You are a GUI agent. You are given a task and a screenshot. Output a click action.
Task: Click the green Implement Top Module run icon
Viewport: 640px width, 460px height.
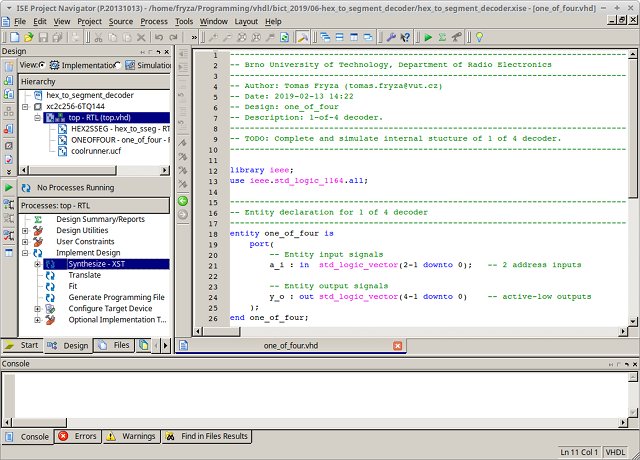coord(429,37)
